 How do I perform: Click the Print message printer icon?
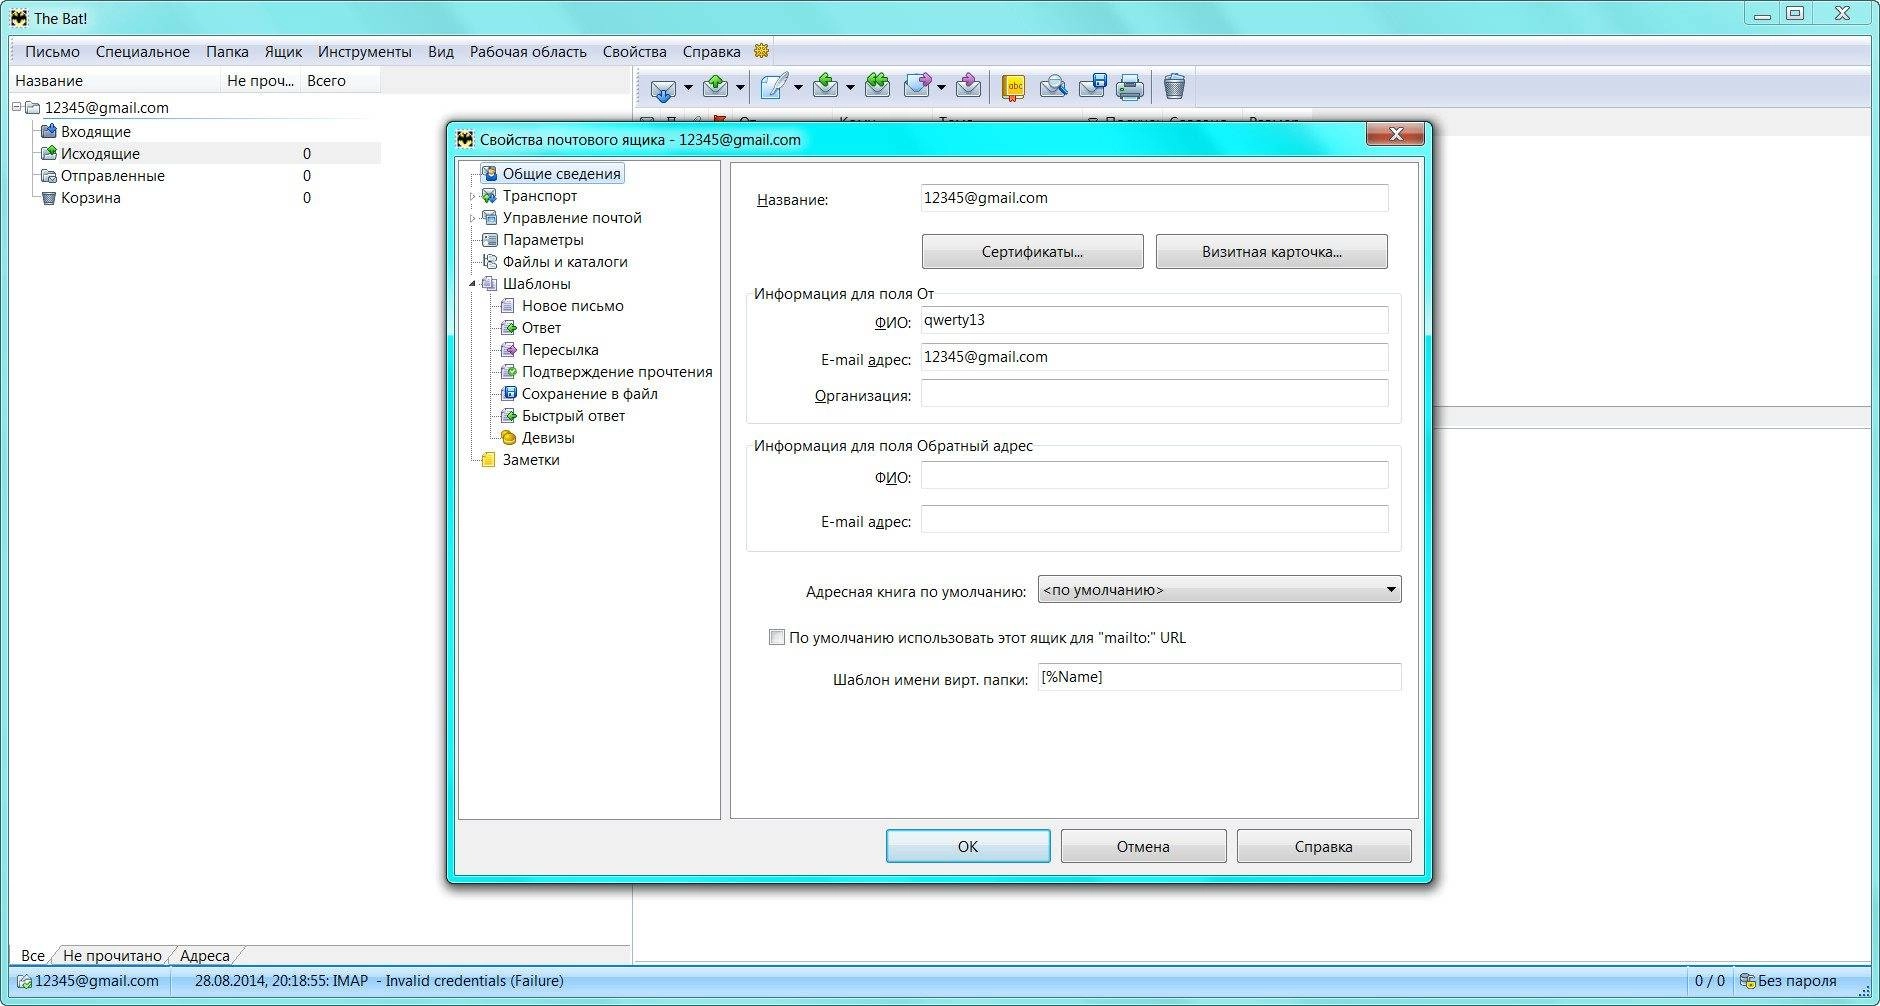[x=1130, y=88]
